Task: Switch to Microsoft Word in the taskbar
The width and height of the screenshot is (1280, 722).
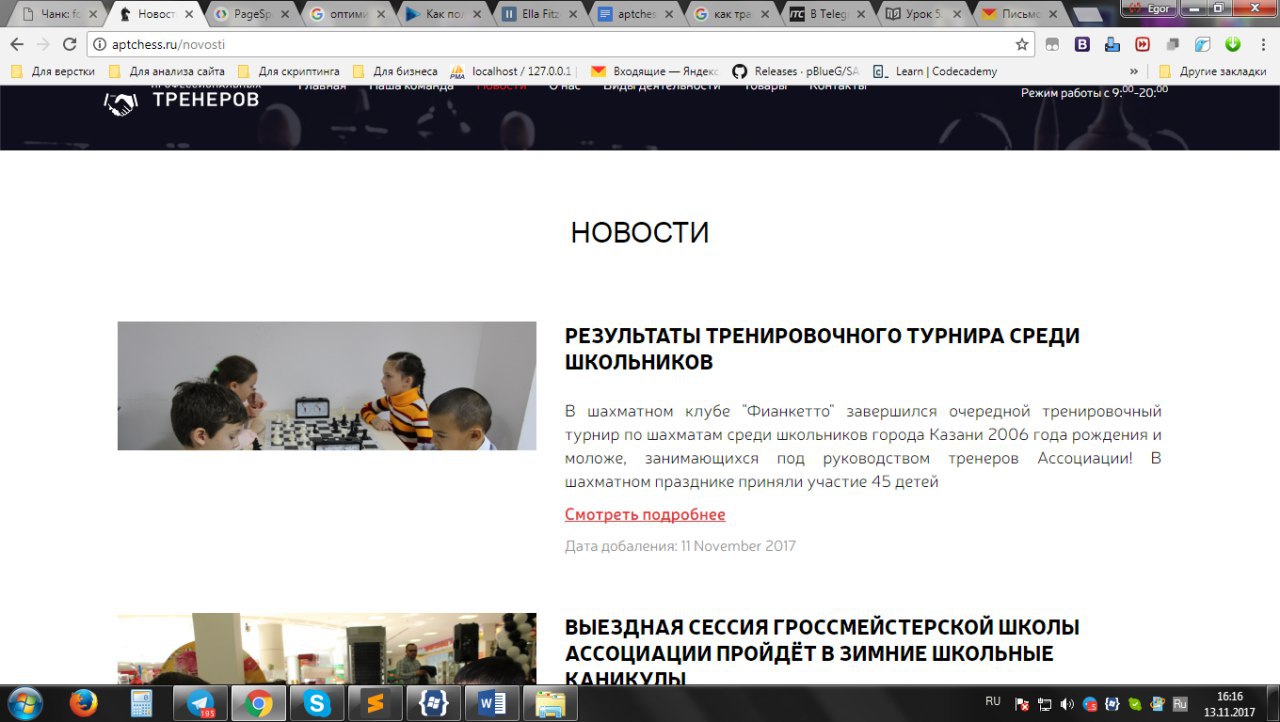Action: click(x=493, y=703)
